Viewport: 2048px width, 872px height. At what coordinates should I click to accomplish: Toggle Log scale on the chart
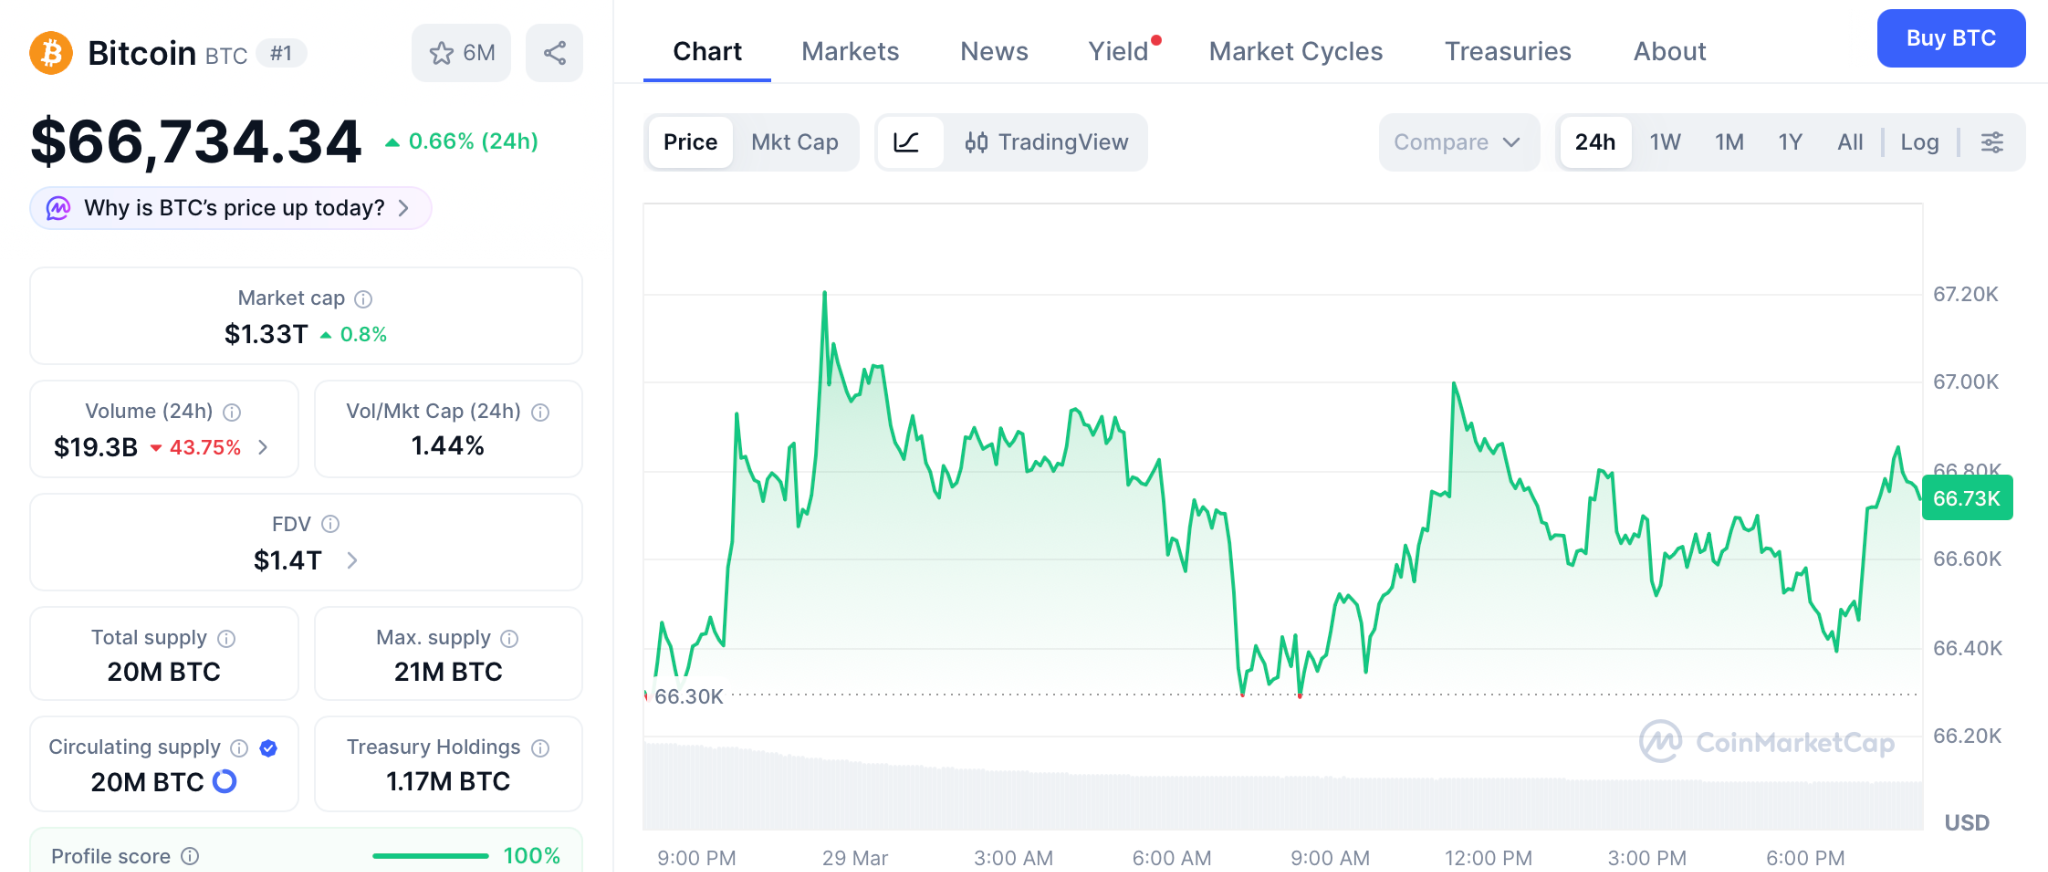click(x=1918, y=142)
